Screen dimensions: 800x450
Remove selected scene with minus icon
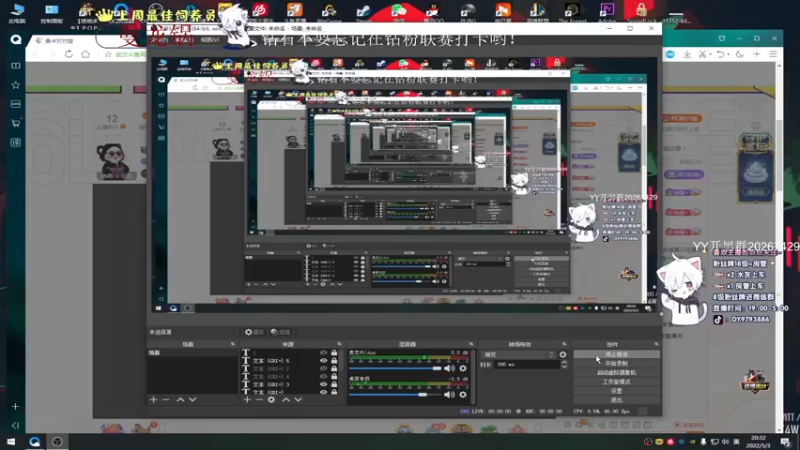pos(165,400)
